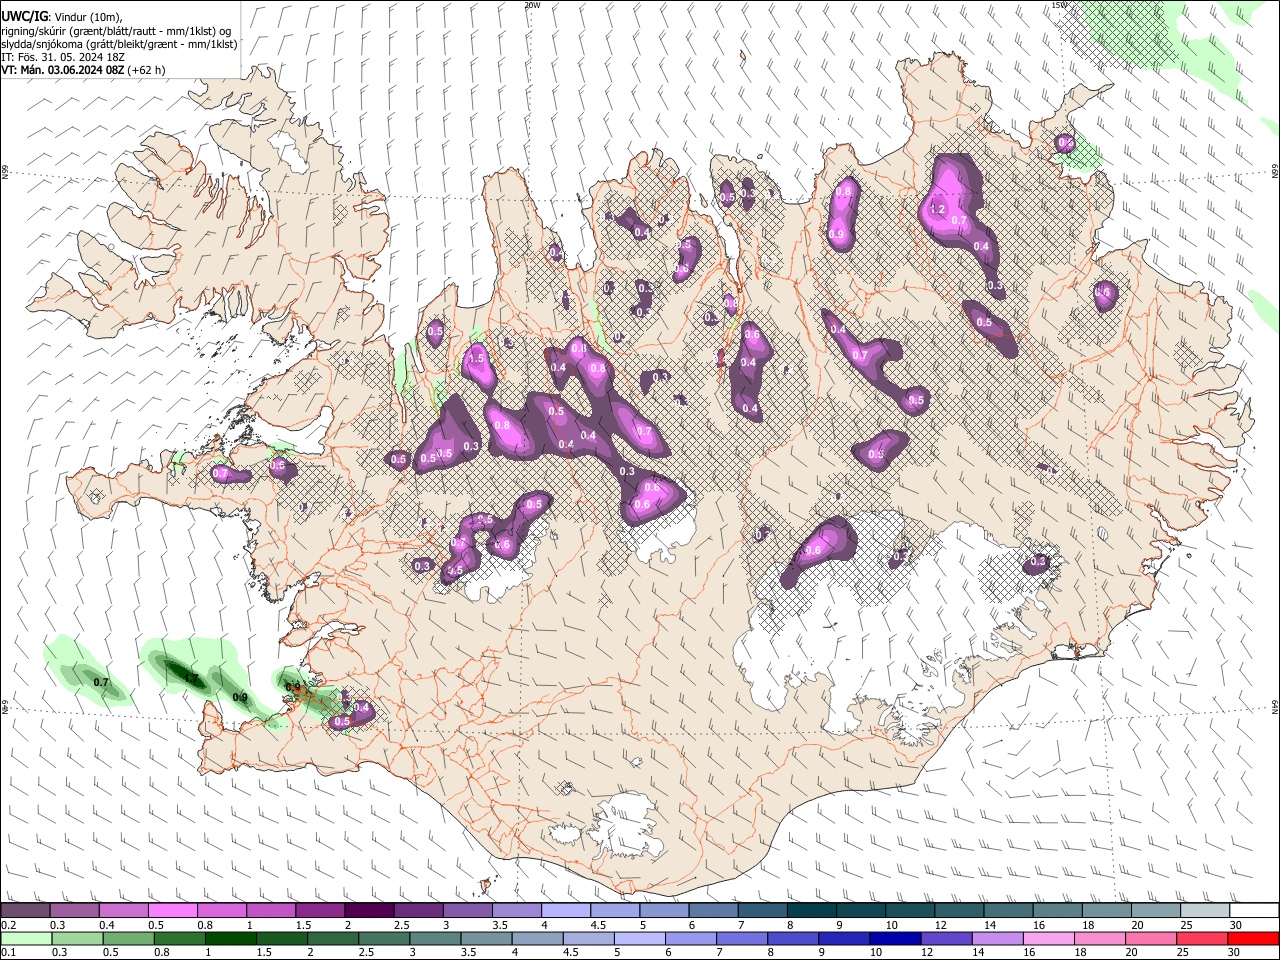Select lavender 14 swatch in lower legend row
1280x960 pixels.
(x=996, y=938)
